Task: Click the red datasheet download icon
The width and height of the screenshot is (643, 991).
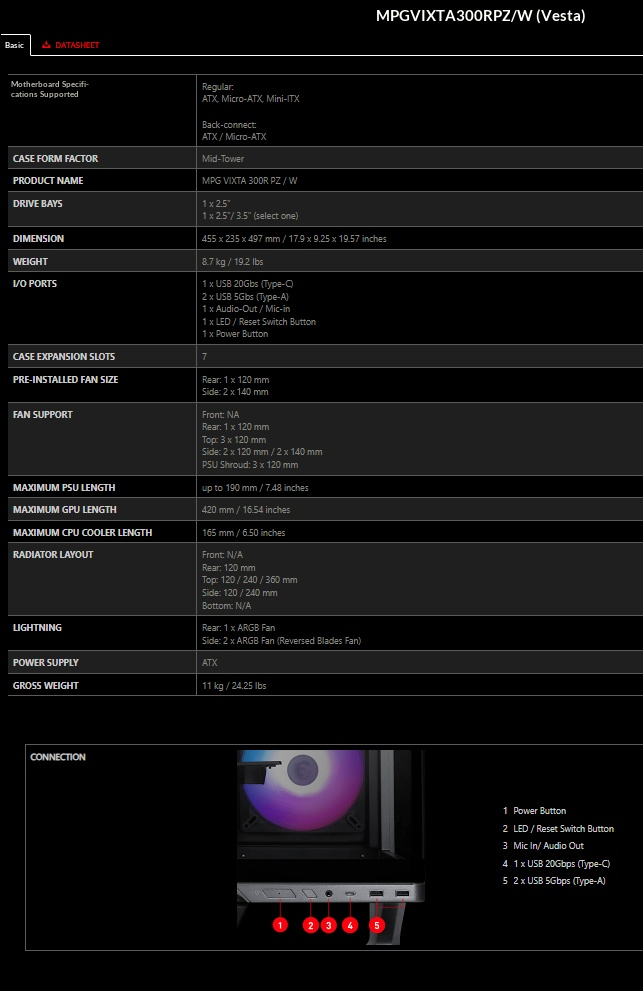Action: pyautogui.click(x=46, y=45)
